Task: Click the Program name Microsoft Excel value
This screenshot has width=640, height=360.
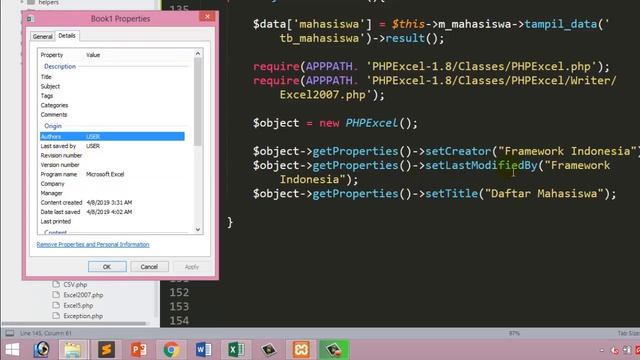Action: tap(105, 174)
